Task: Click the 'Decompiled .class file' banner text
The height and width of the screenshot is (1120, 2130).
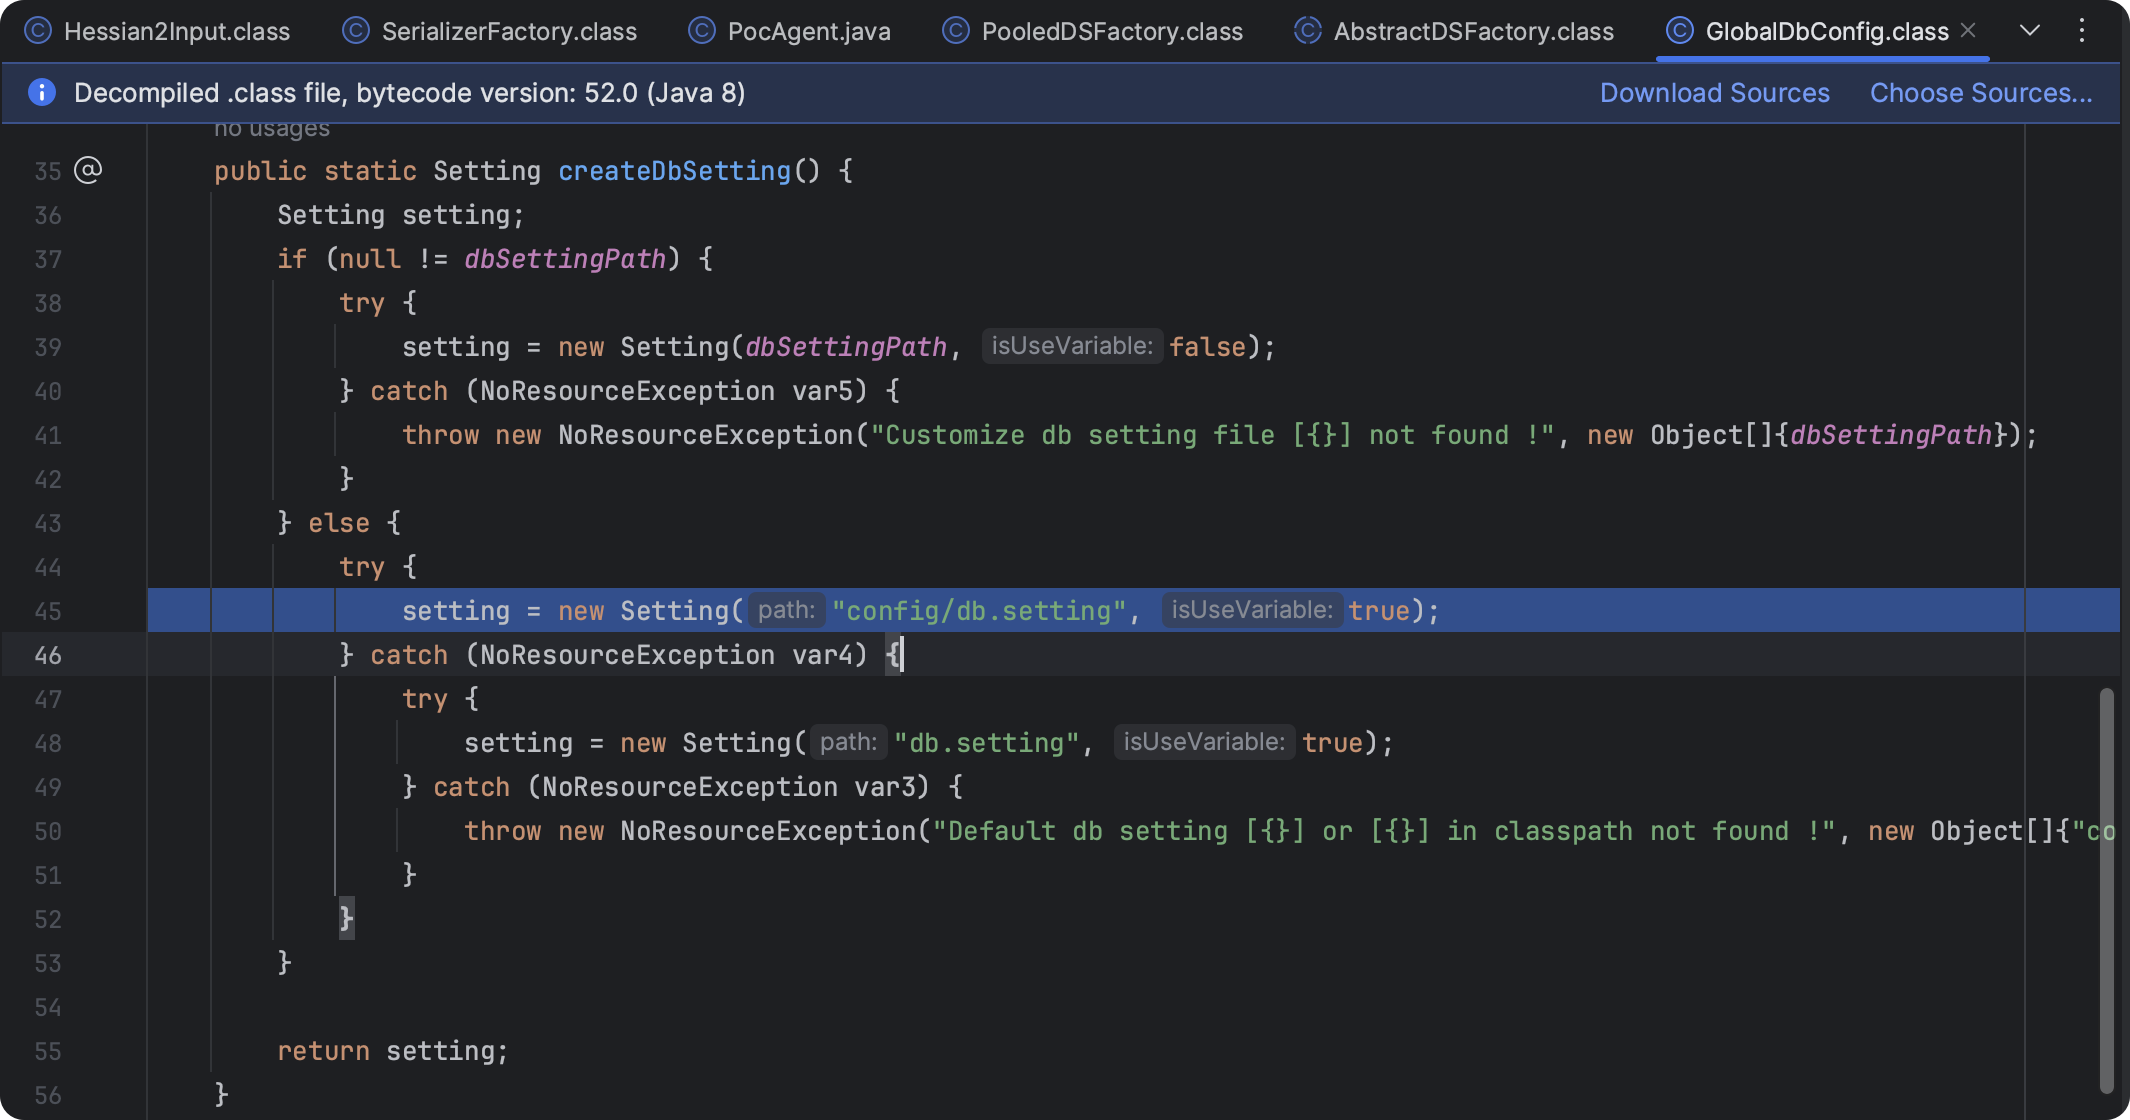Action: point(409,93)
